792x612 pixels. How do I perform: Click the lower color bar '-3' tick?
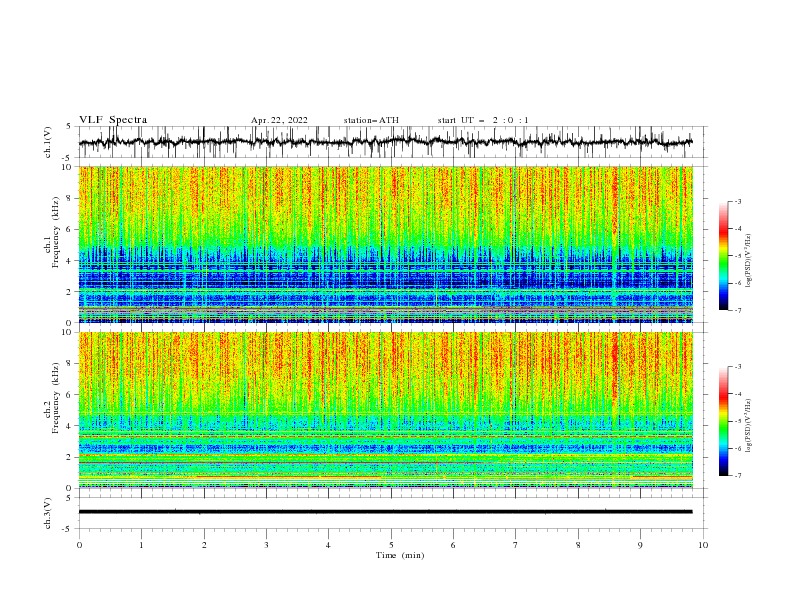tap(738, 367)
